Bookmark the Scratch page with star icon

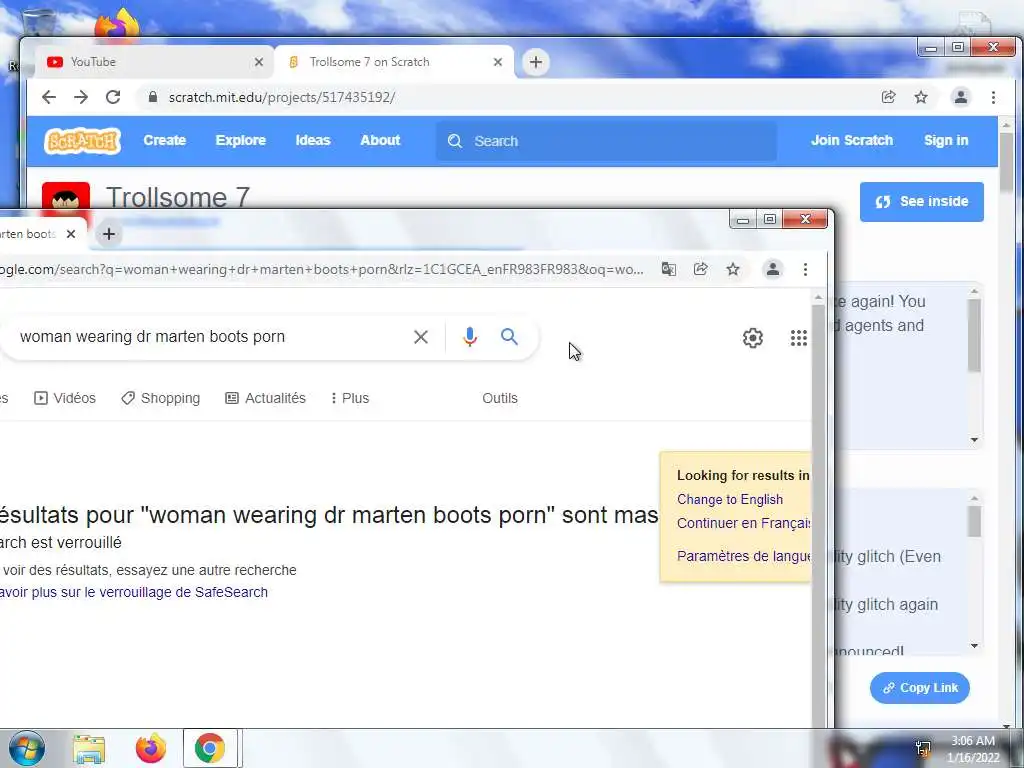(x=921, y=97)
